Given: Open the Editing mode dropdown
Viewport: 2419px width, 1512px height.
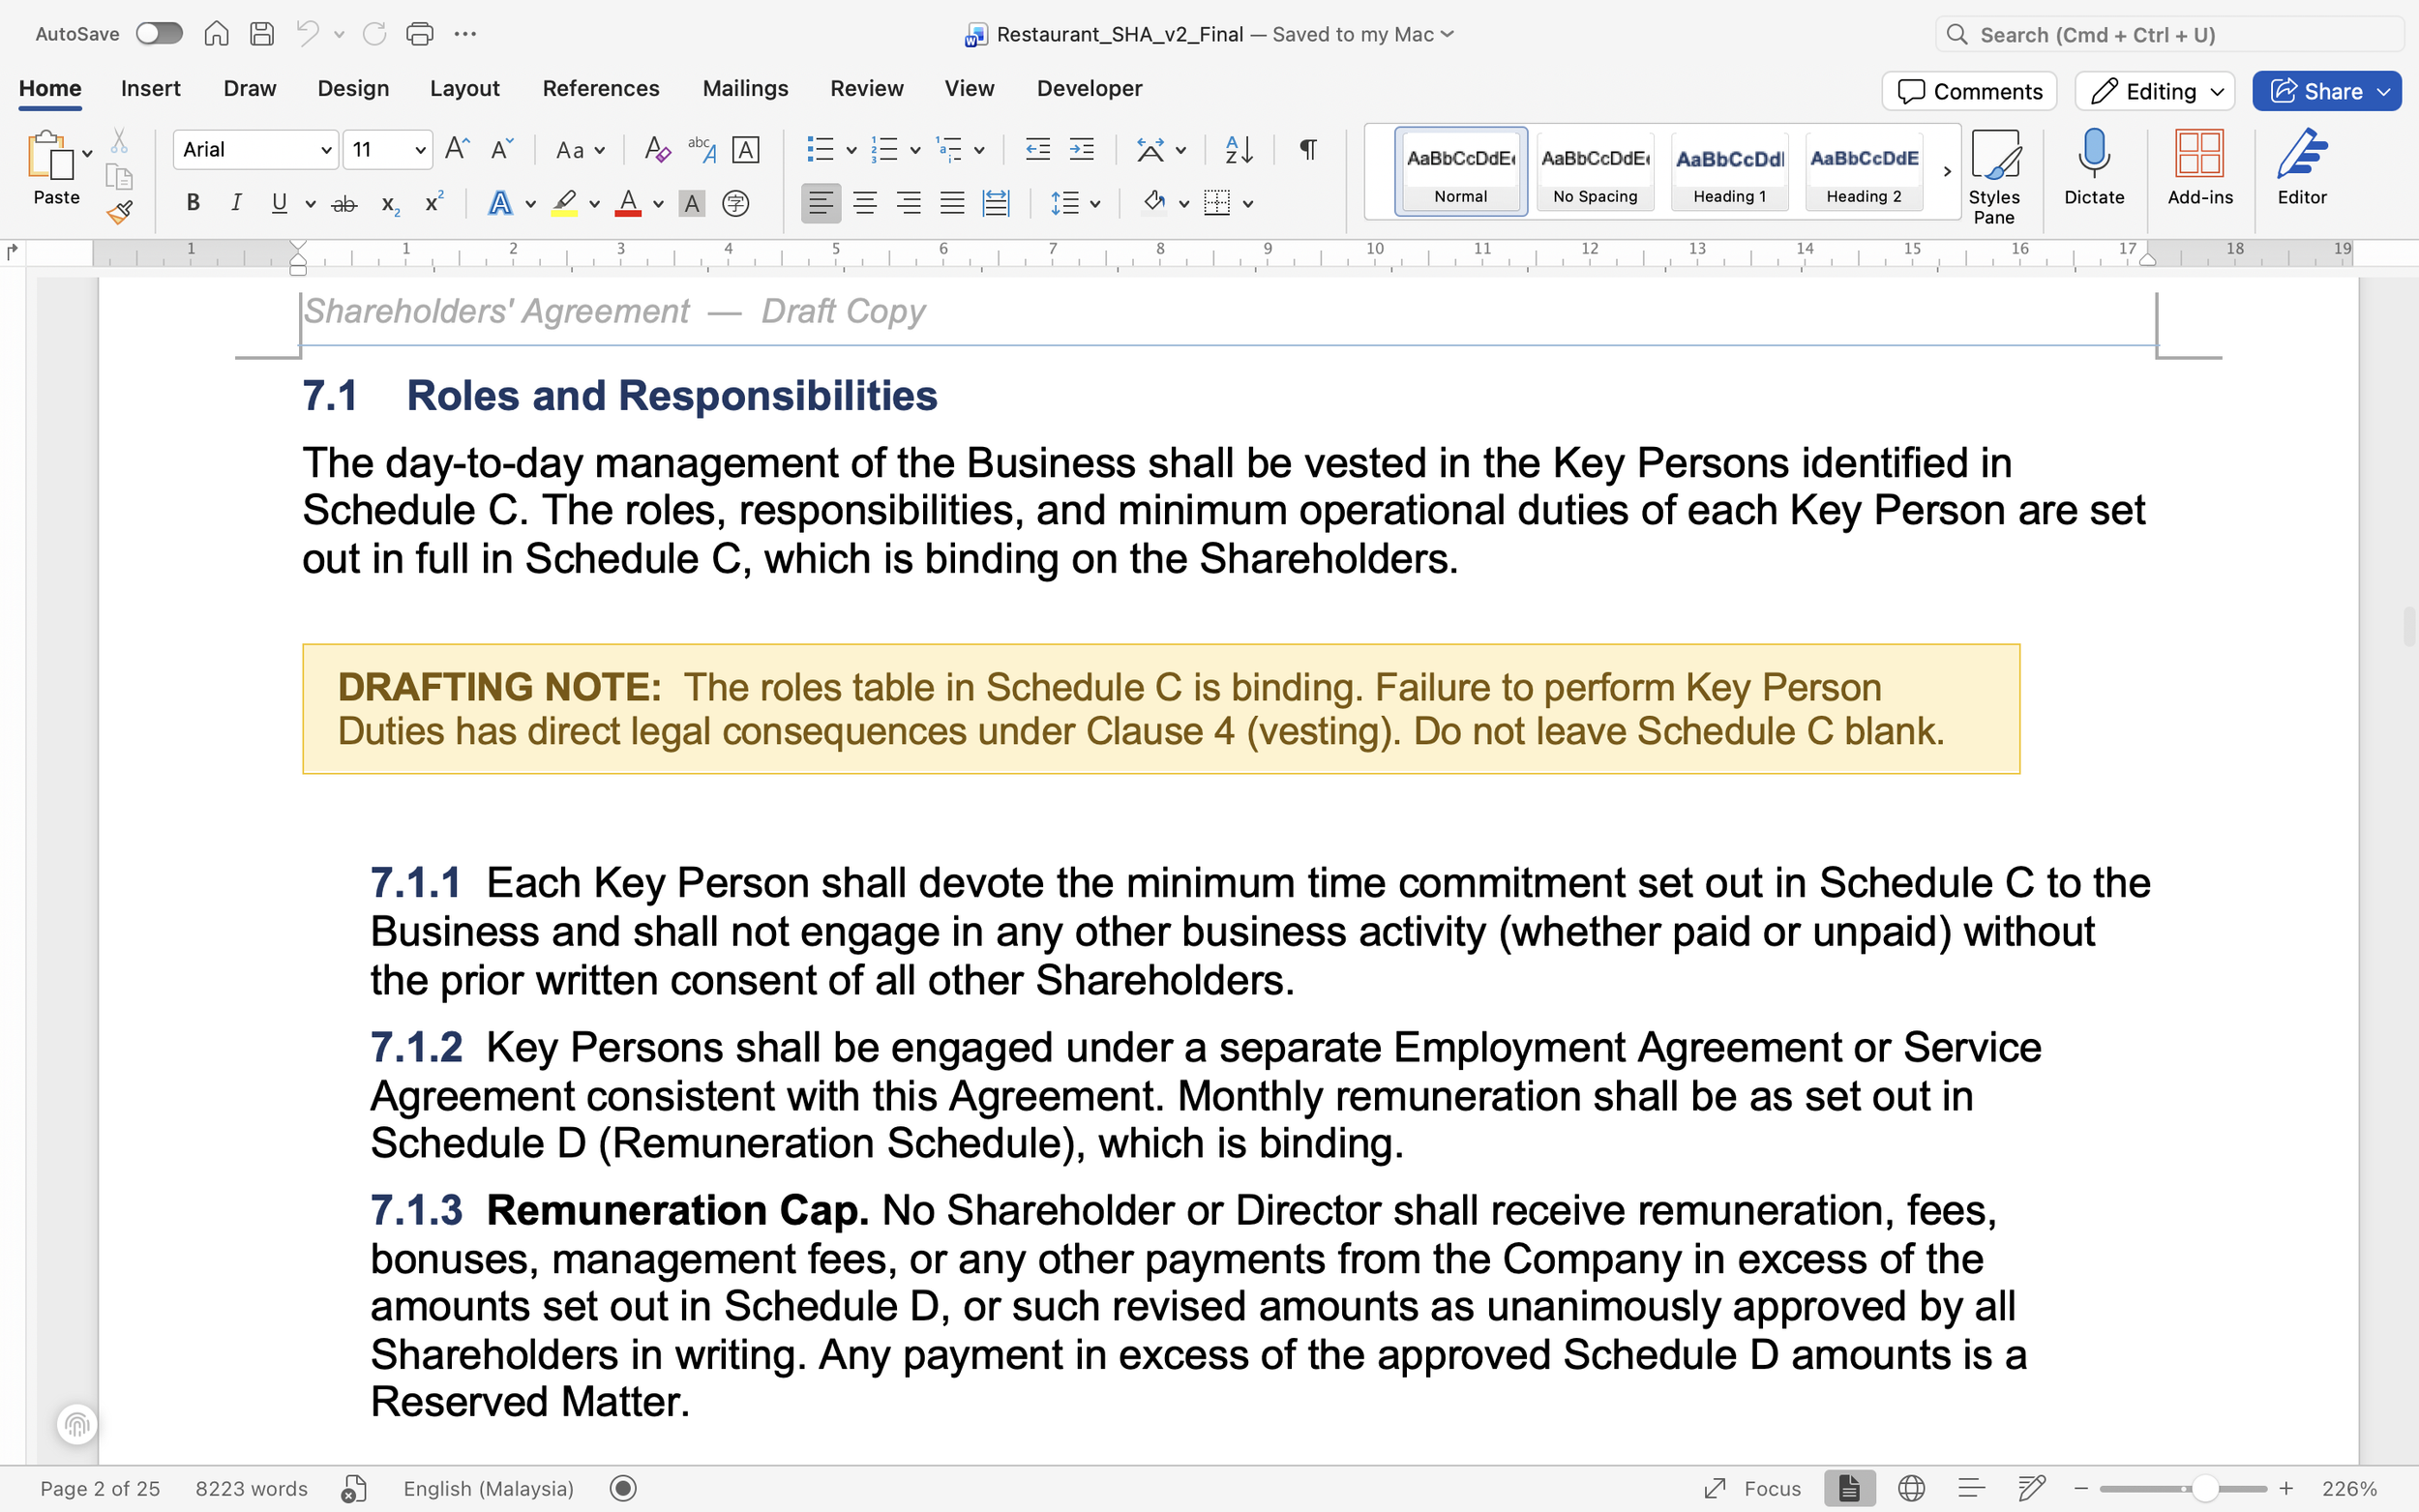Looking at the screenshot, I should 2155,91.
